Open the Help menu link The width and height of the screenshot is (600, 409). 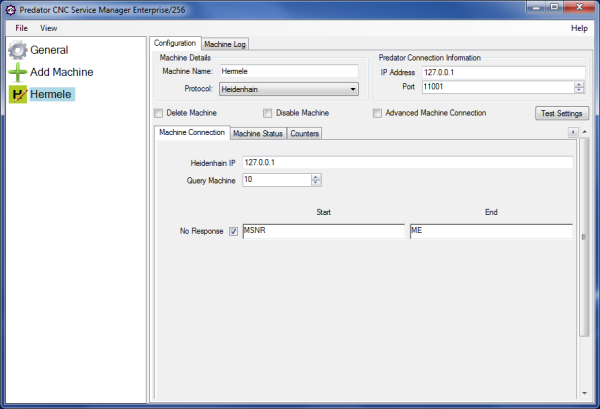(x=578, y=28)
